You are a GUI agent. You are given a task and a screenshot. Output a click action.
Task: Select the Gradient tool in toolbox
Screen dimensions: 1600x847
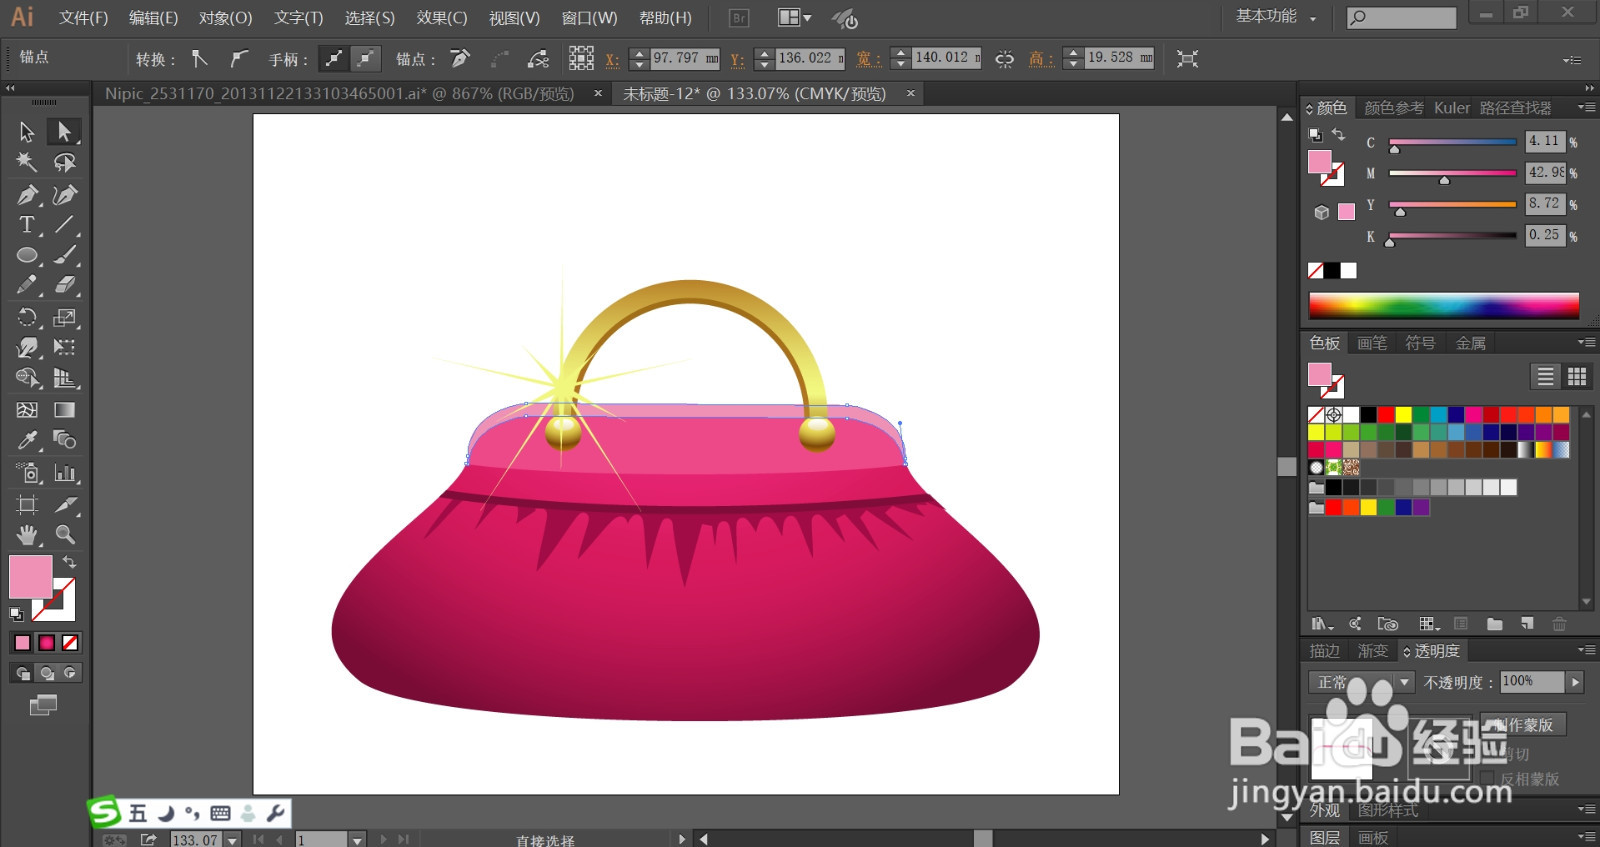65,410
